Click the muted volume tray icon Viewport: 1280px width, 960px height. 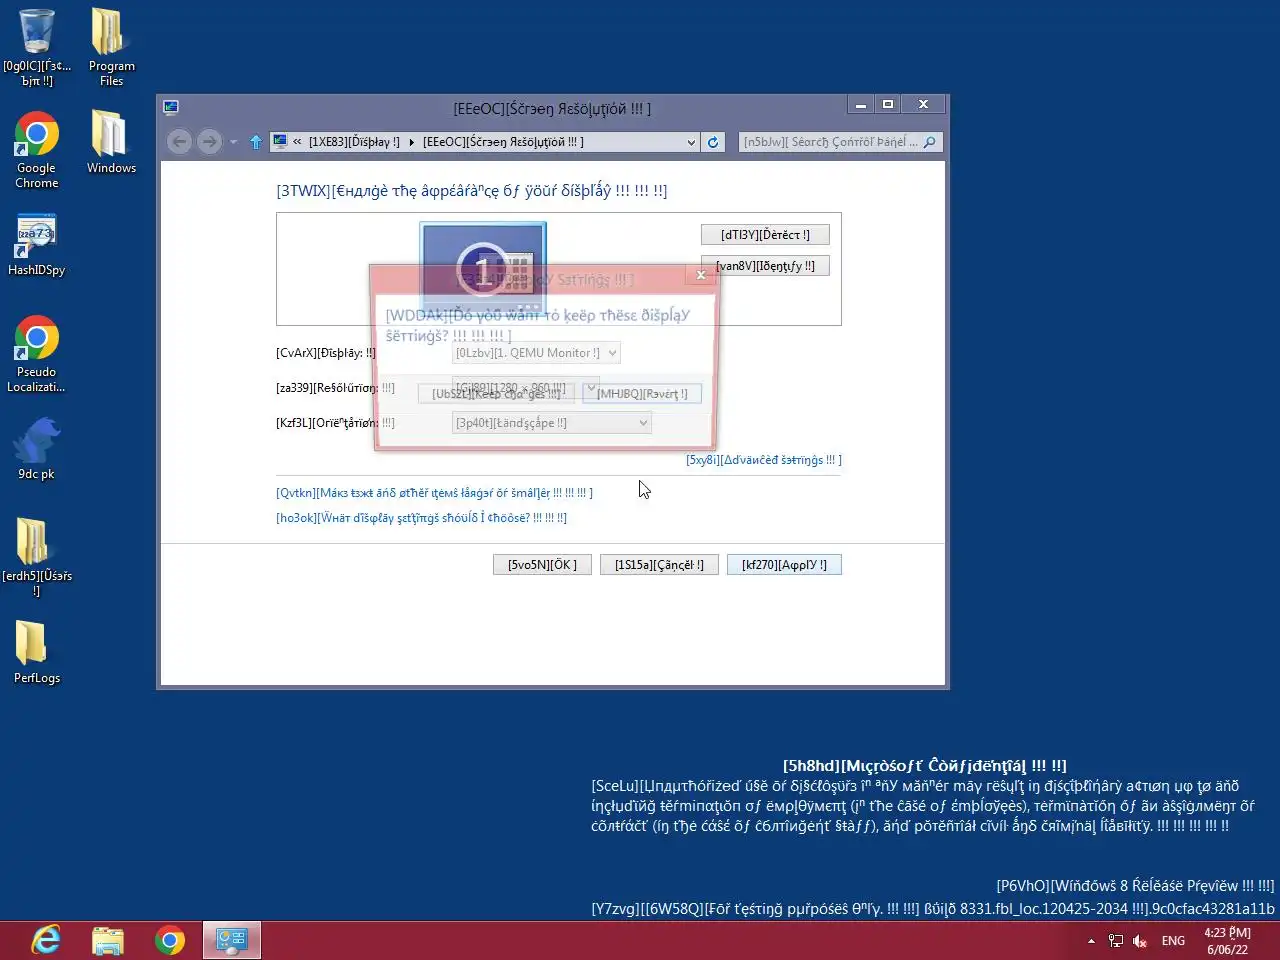pyautogui.click(x=1140, y=941)
